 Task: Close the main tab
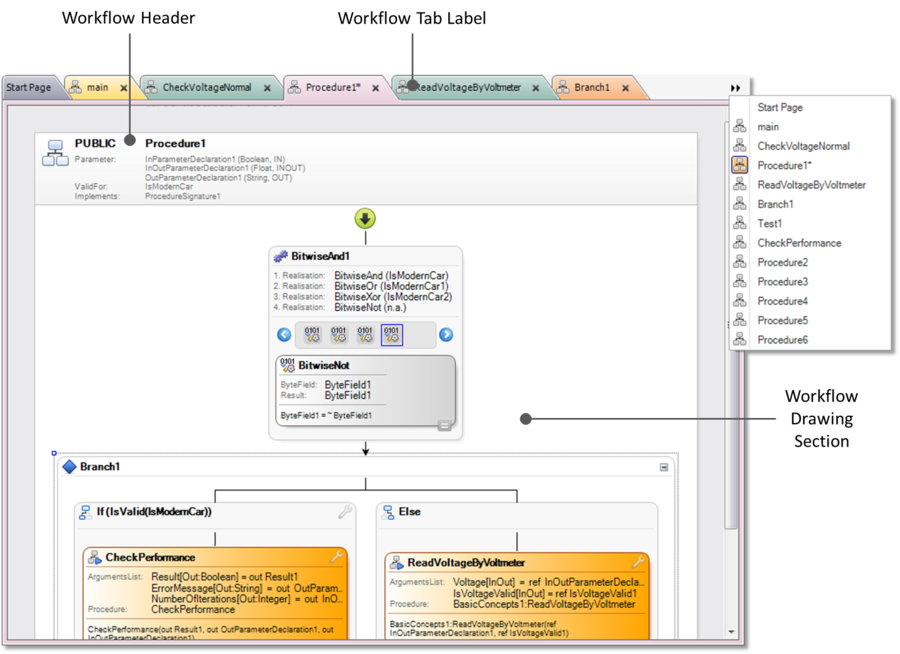(124, 88)
